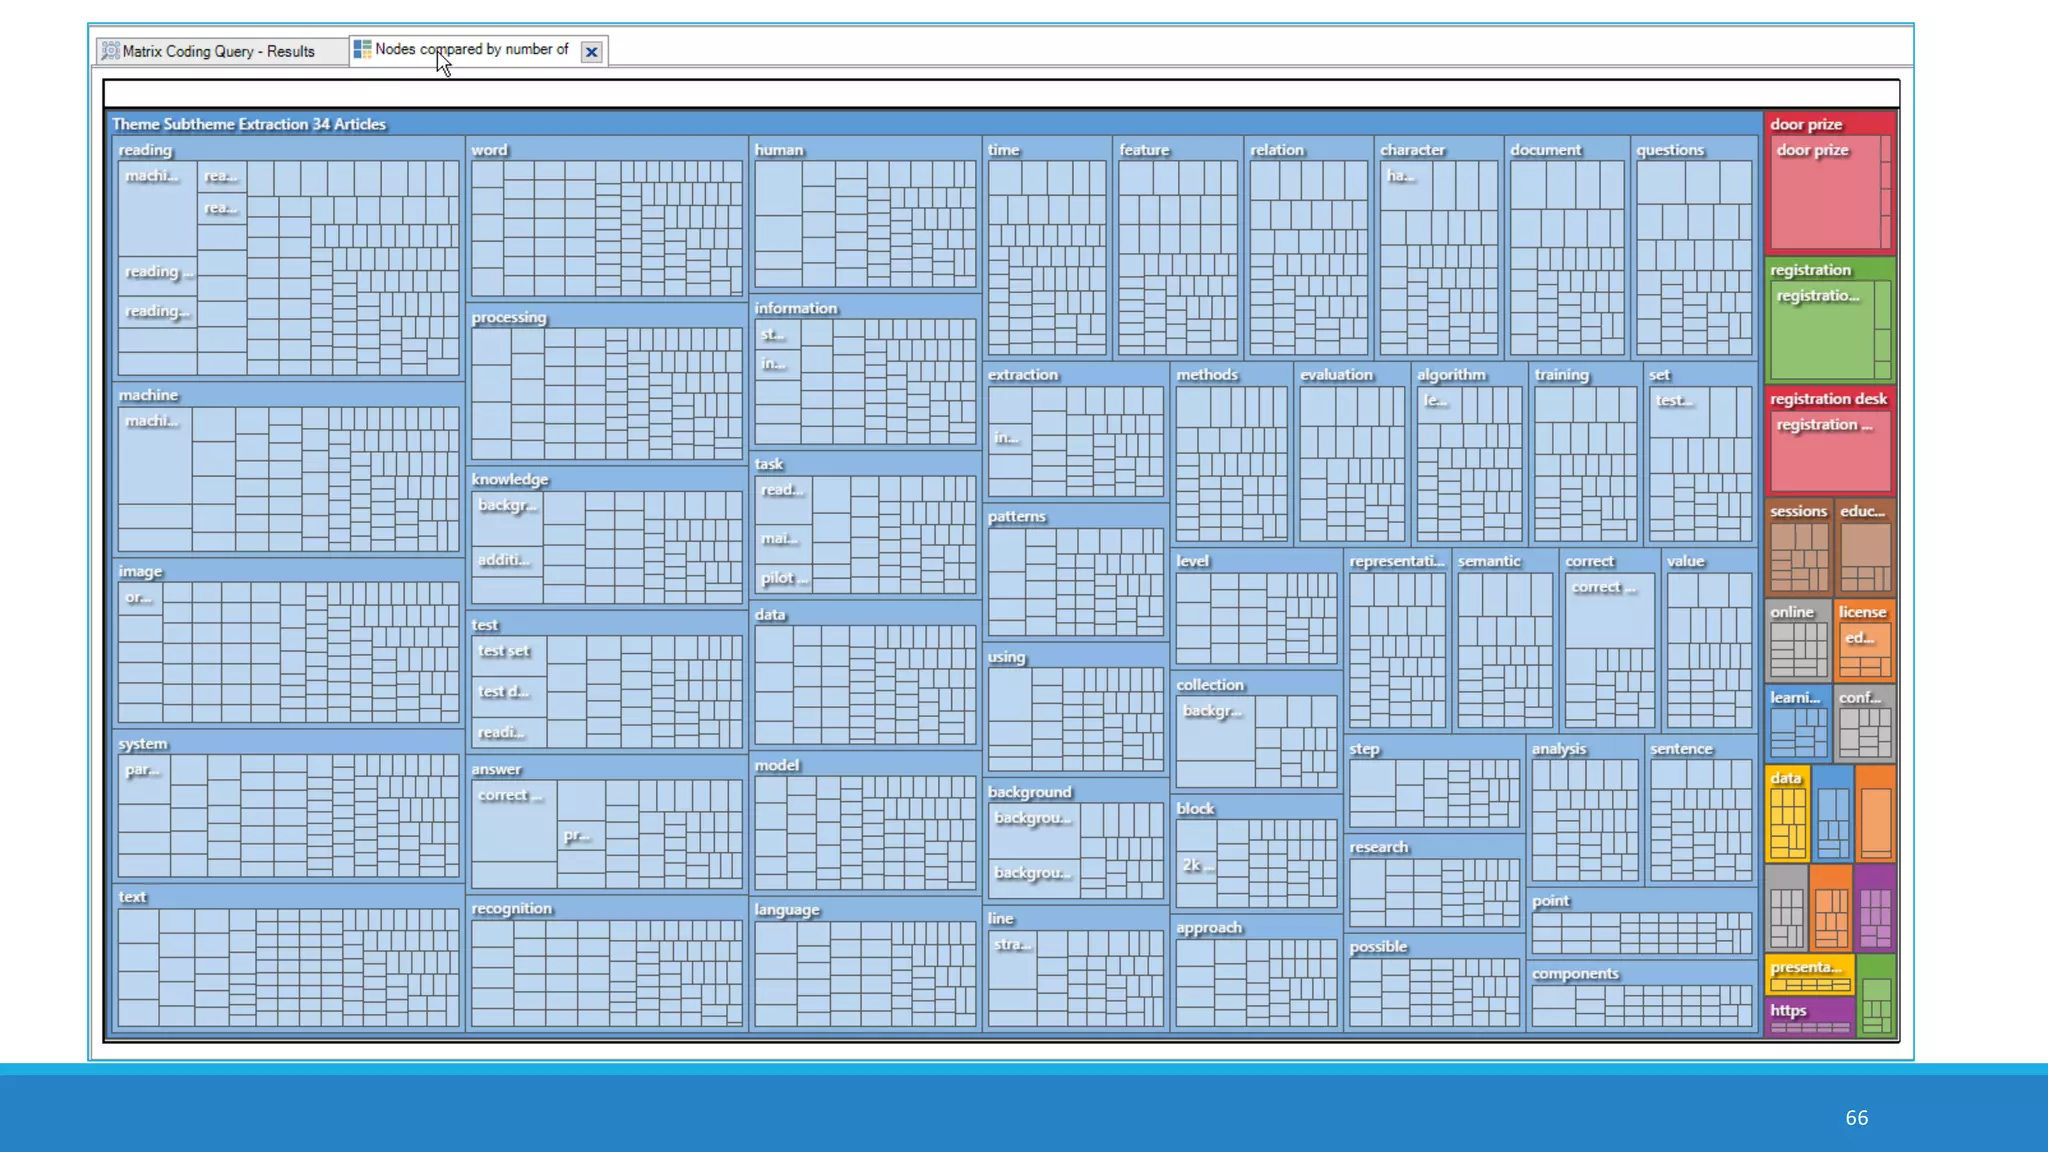Click the yellow 'presenta...' tile

(x=1809, y=975)
